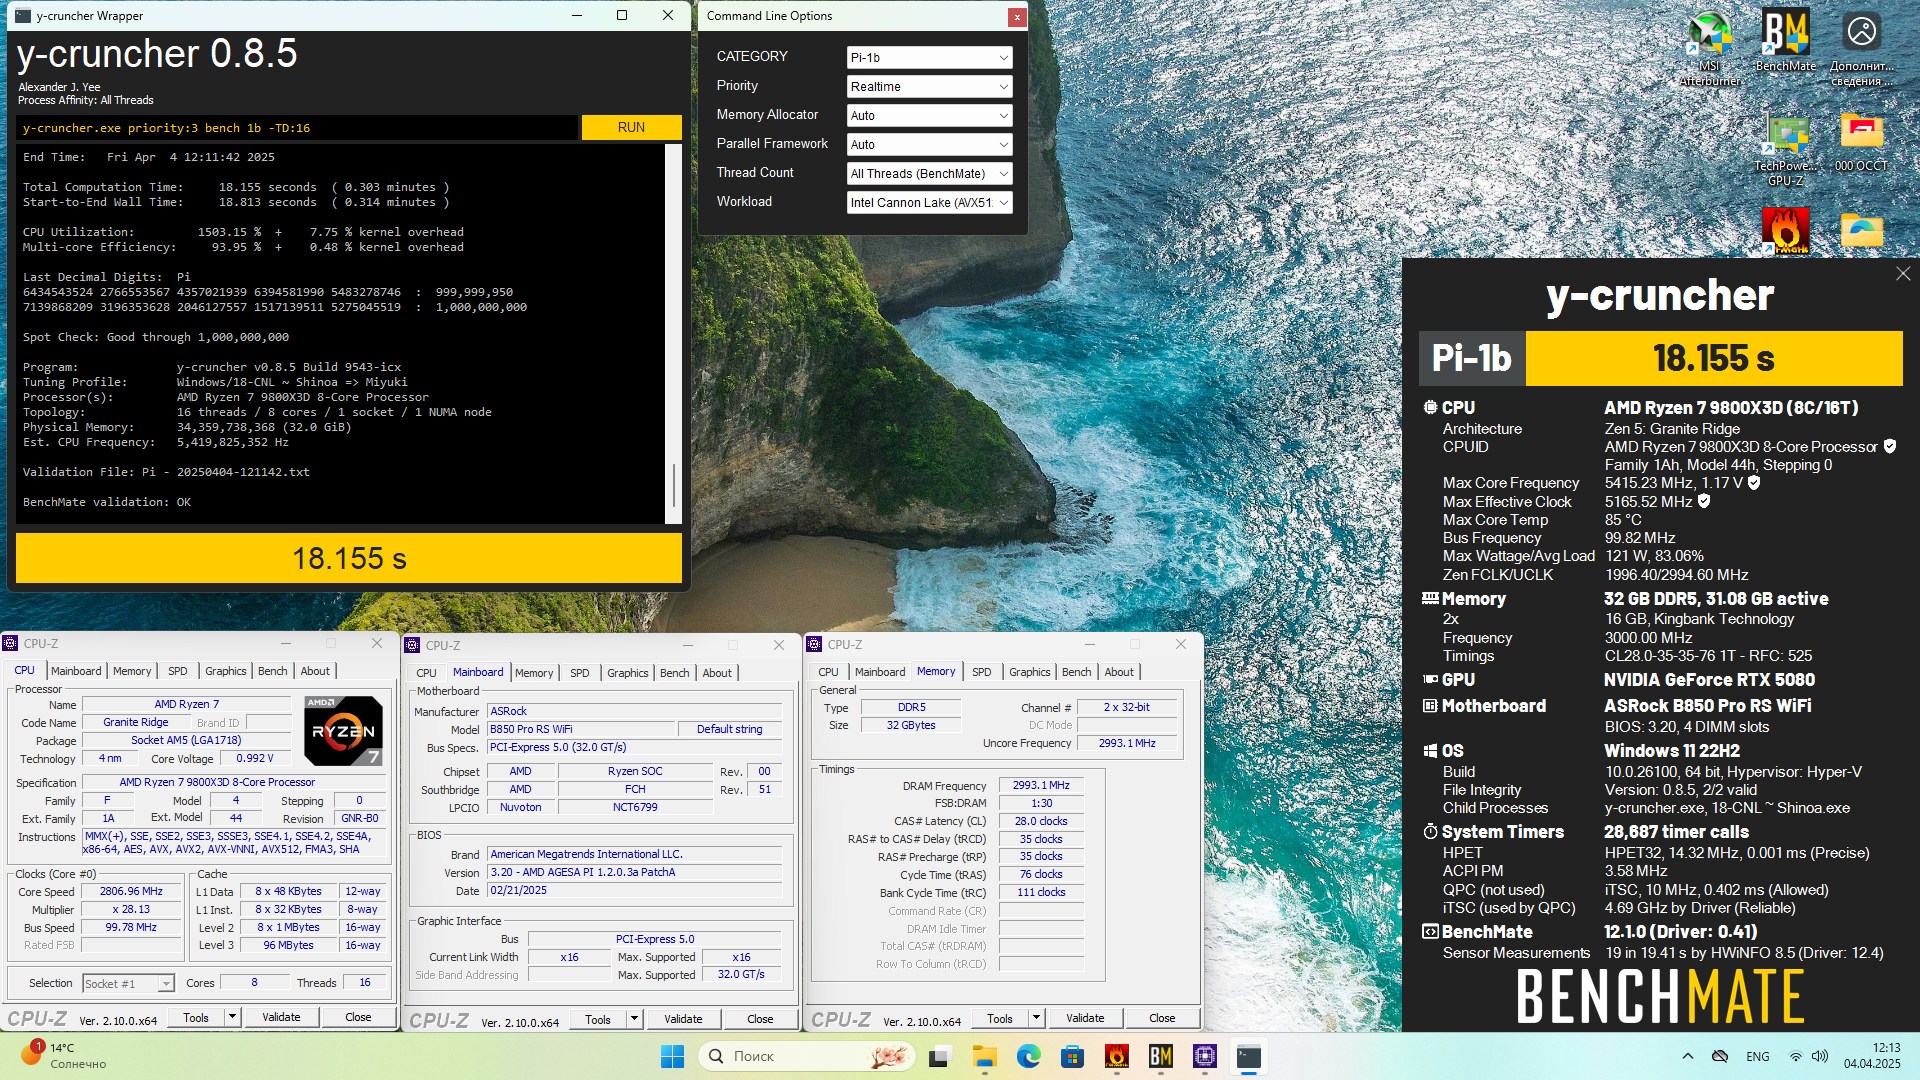Click the shield beside Max Effective Clock value
This screenshot has height=1080, width=1920.
point(1704,502)
